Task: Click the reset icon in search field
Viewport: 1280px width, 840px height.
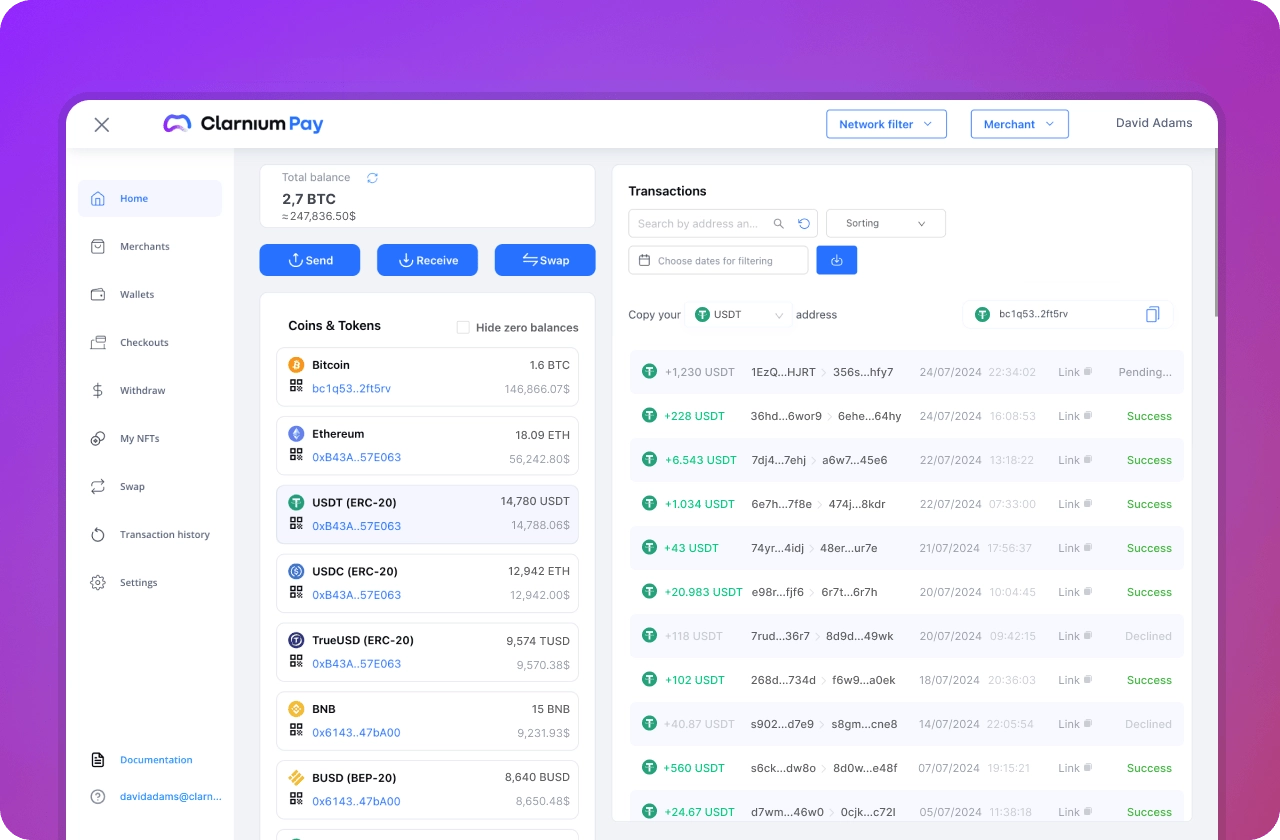Action: click(804, 224)
